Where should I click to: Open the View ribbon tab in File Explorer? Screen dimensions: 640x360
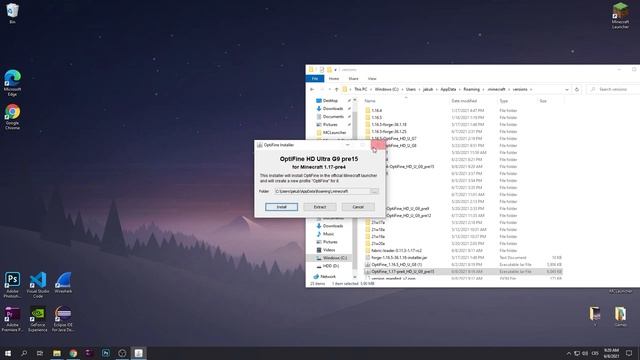click(372, 78)
